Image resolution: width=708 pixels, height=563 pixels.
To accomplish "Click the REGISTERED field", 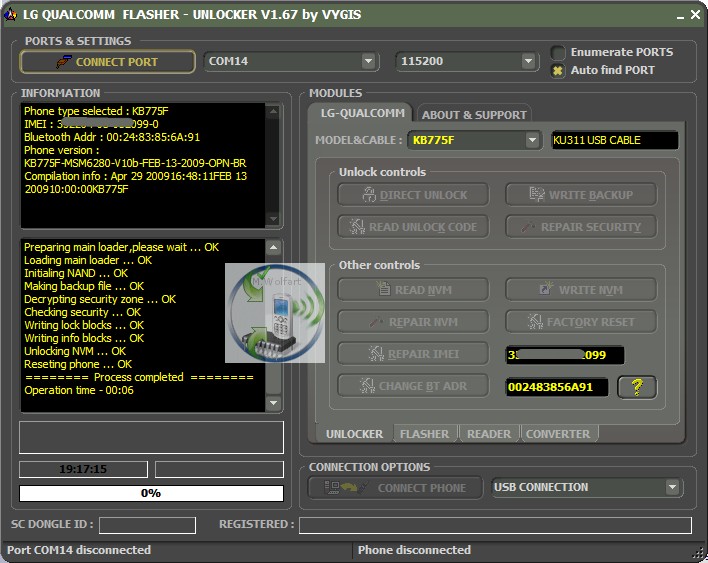I will (495, 525).
